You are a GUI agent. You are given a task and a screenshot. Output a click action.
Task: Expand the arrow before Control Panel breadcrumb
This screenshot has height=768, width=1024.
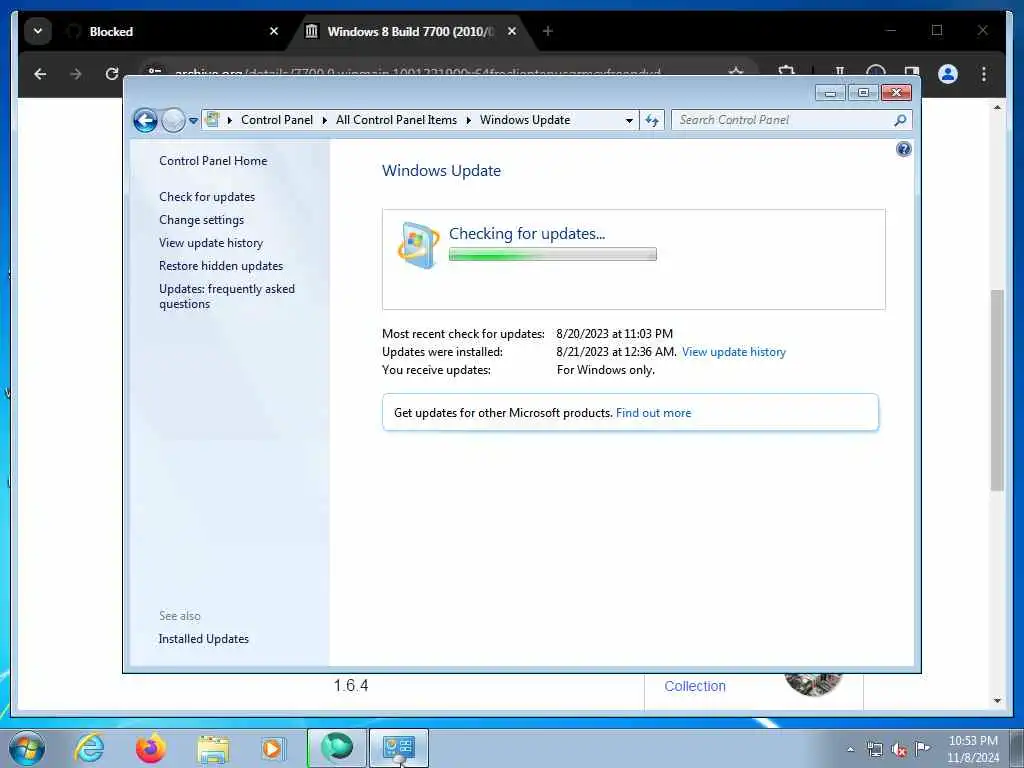(229, 120)
